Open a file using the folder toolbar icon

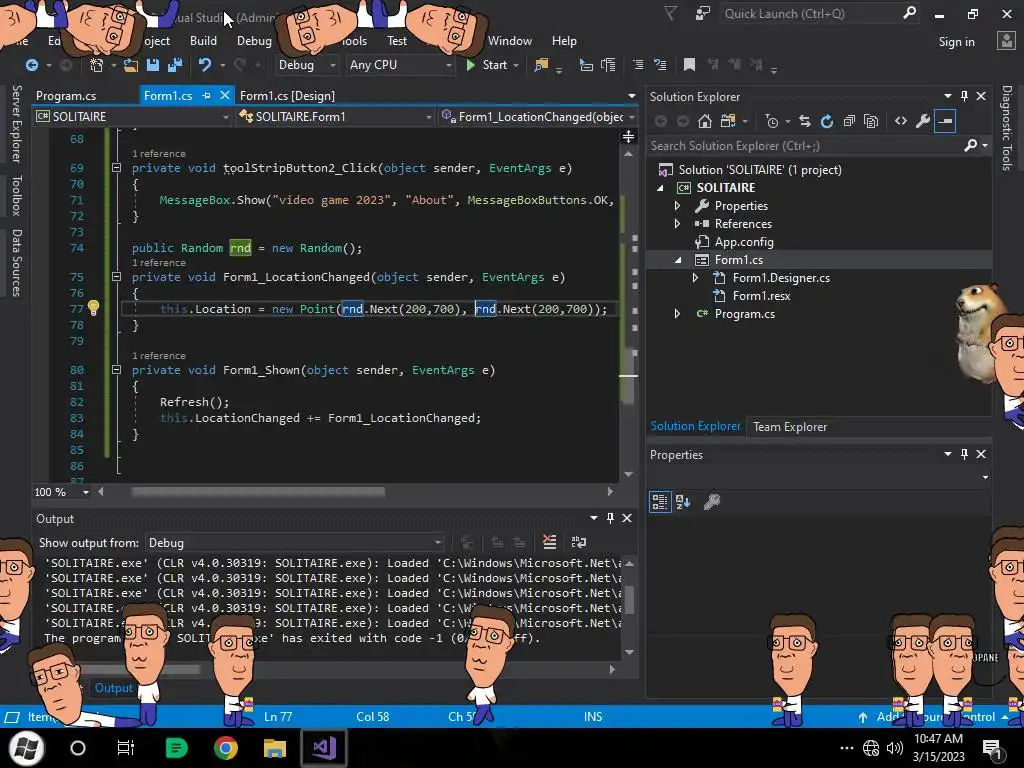click(131, 65)
